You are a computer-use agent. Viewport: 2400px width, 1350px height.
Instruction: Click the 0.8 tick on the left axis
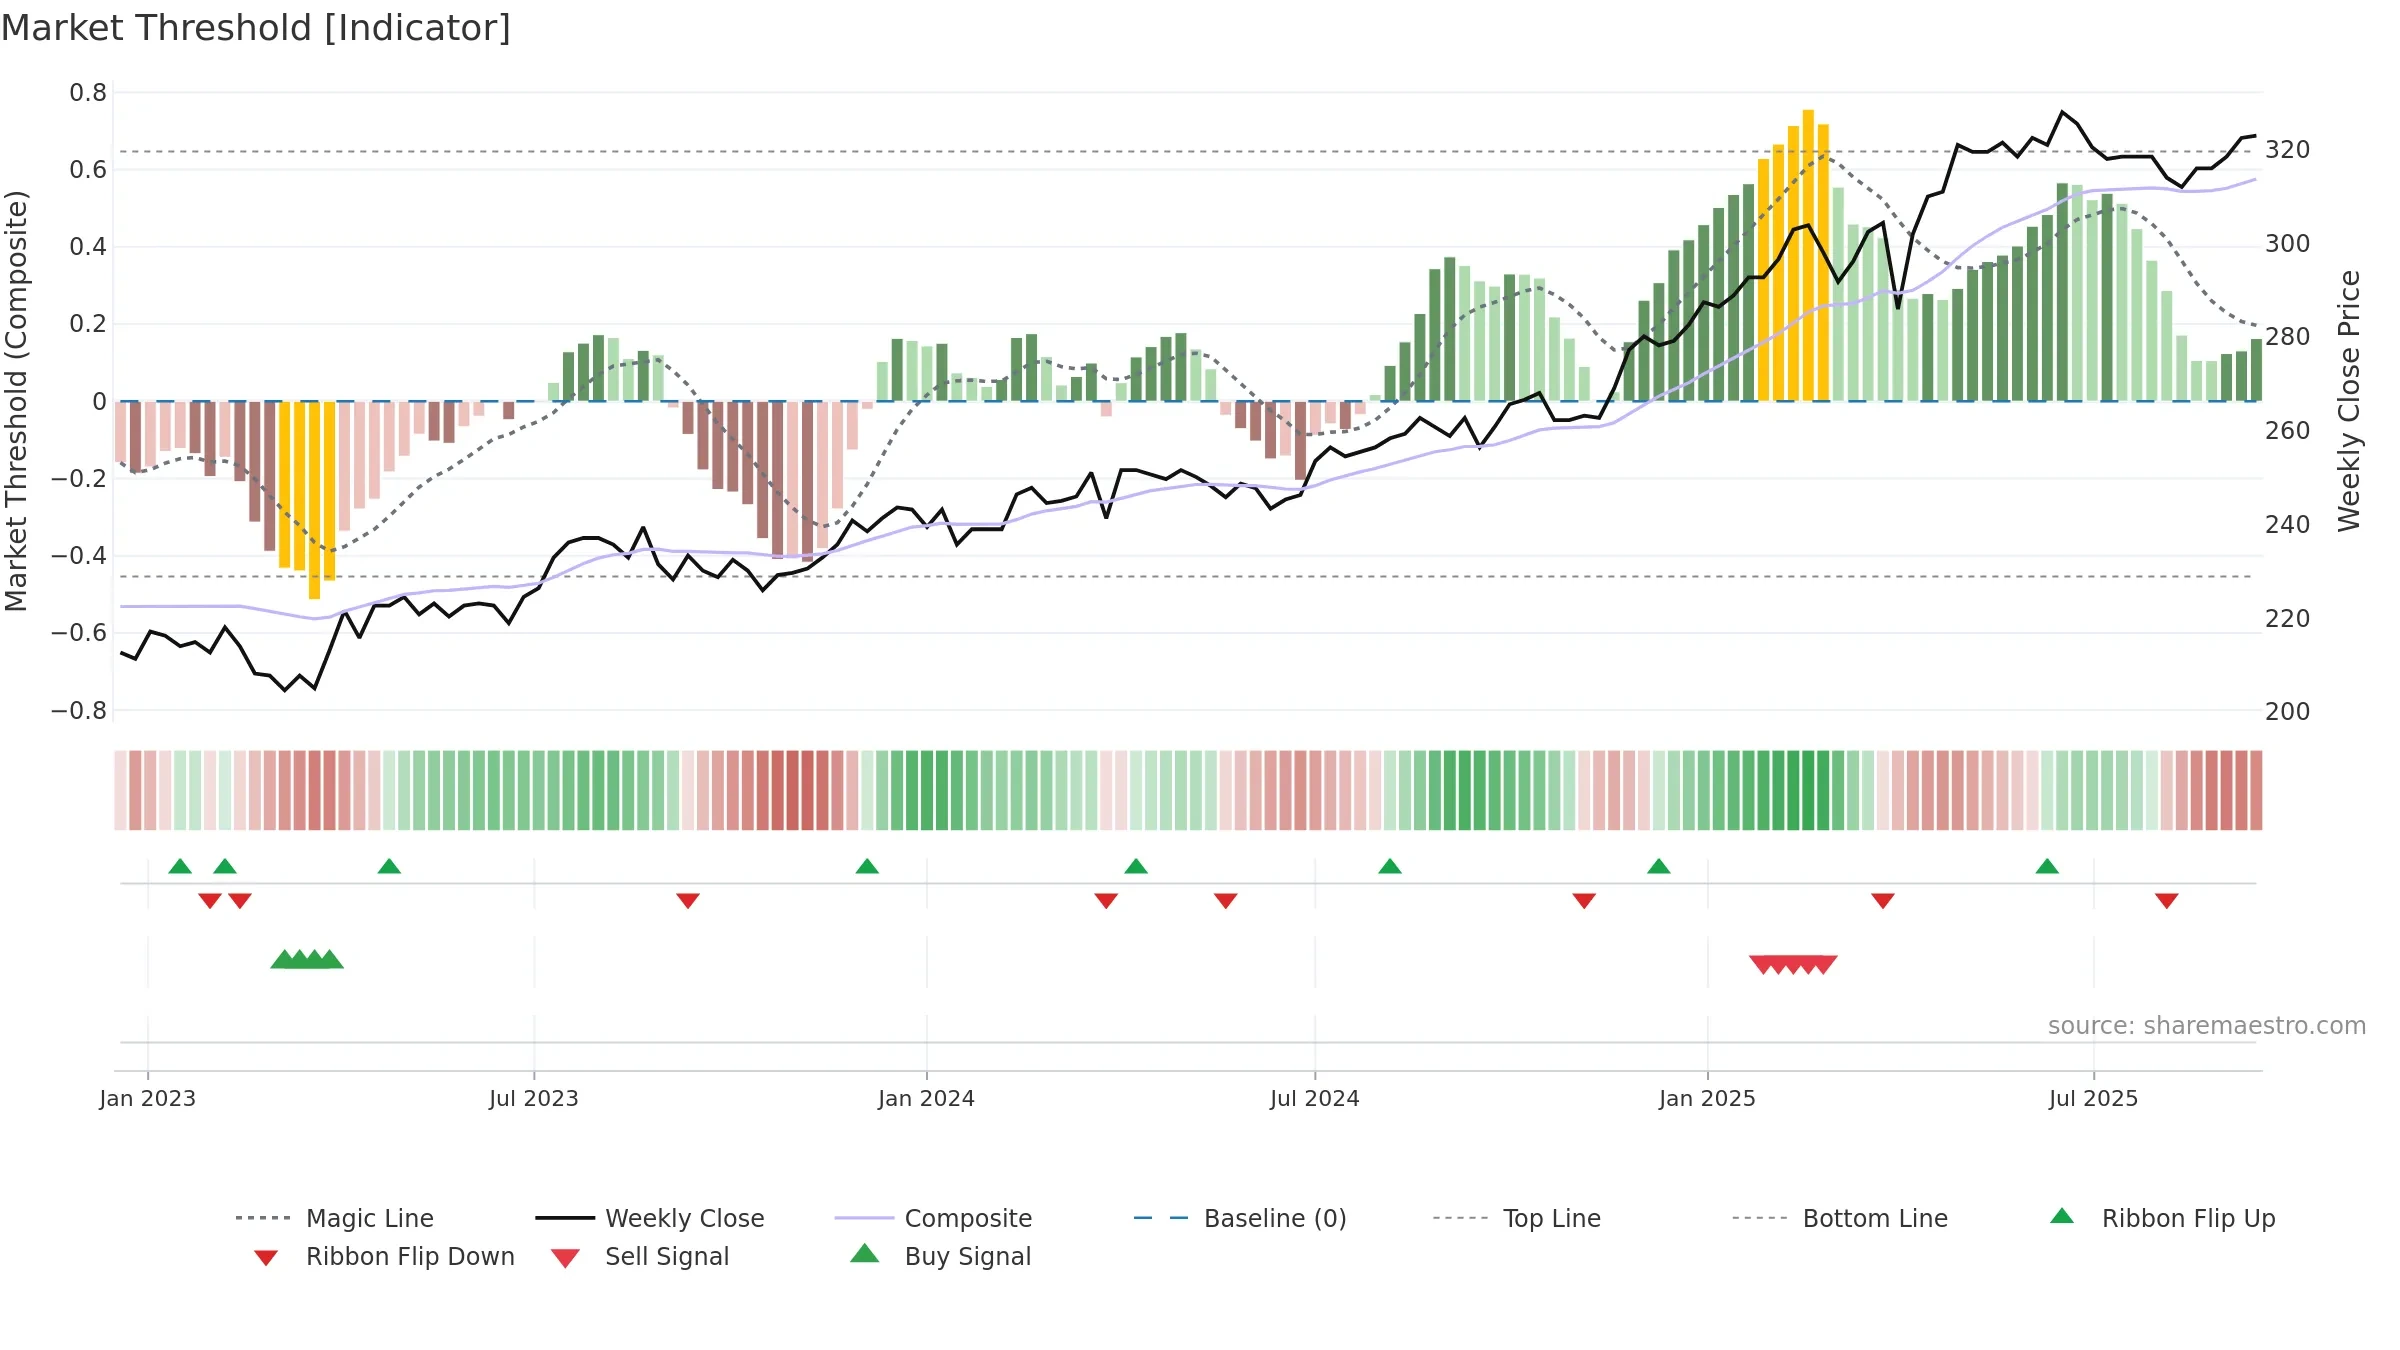point(88,93)
